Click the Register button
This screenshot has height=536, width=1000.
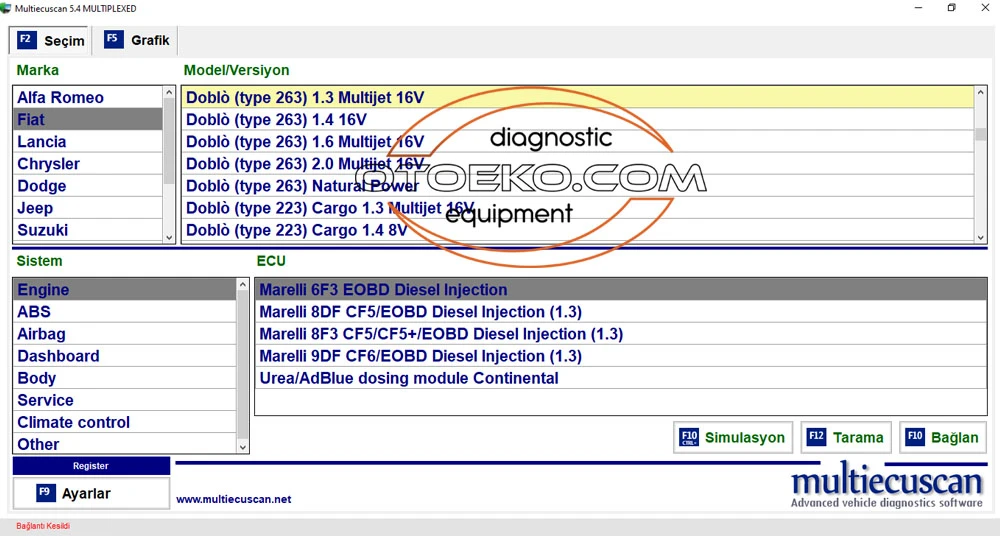tap(91, 466)
